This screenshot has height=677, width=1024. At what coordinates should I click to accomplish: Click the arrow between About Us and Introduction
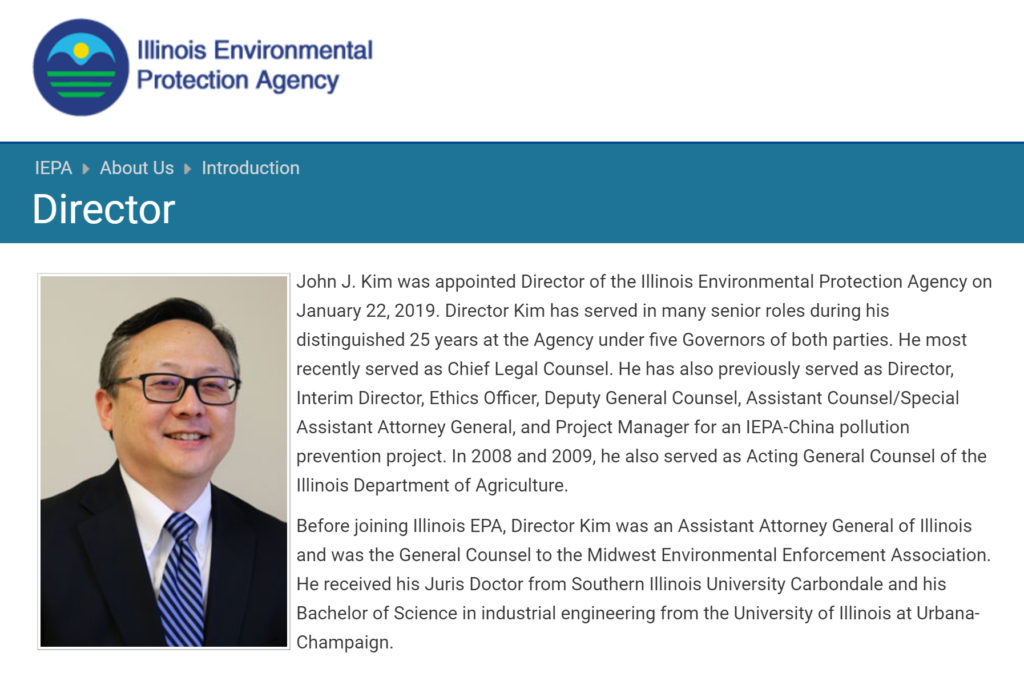(188, 169)
